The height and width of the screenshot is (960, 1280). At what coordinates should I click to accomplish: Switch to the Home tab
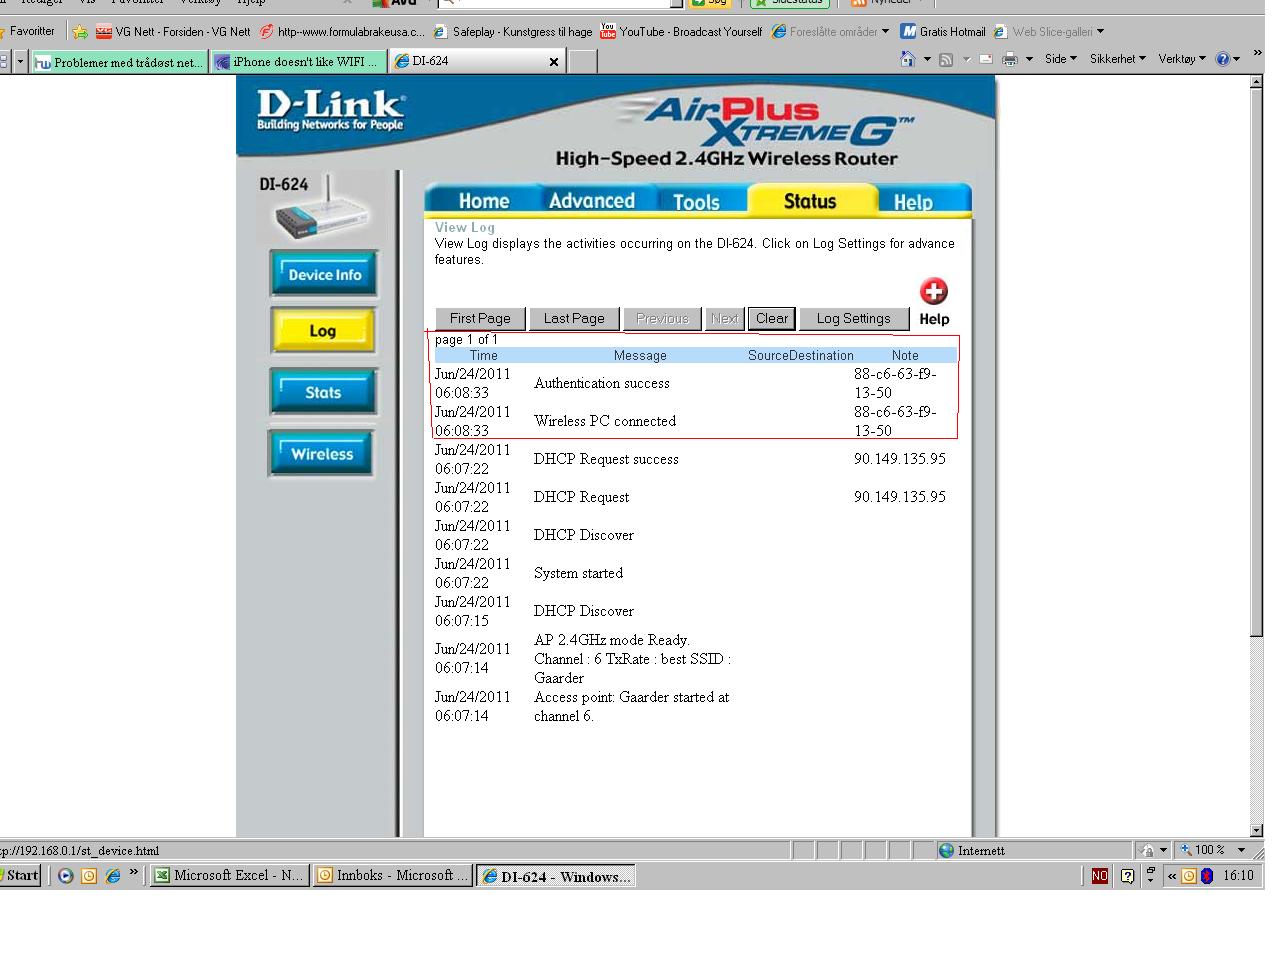click(484, 200)
